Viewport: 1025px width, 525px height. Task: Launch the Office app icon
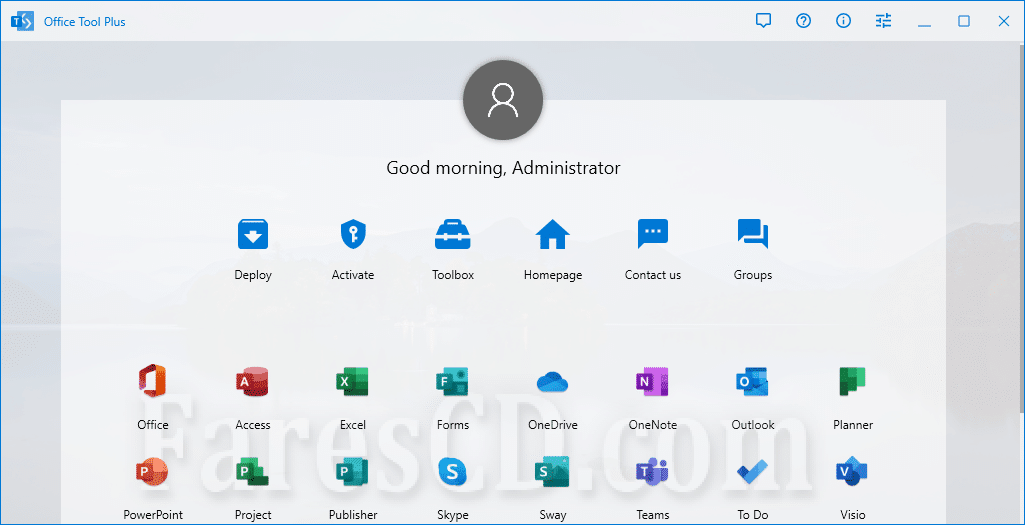[153, 381]
